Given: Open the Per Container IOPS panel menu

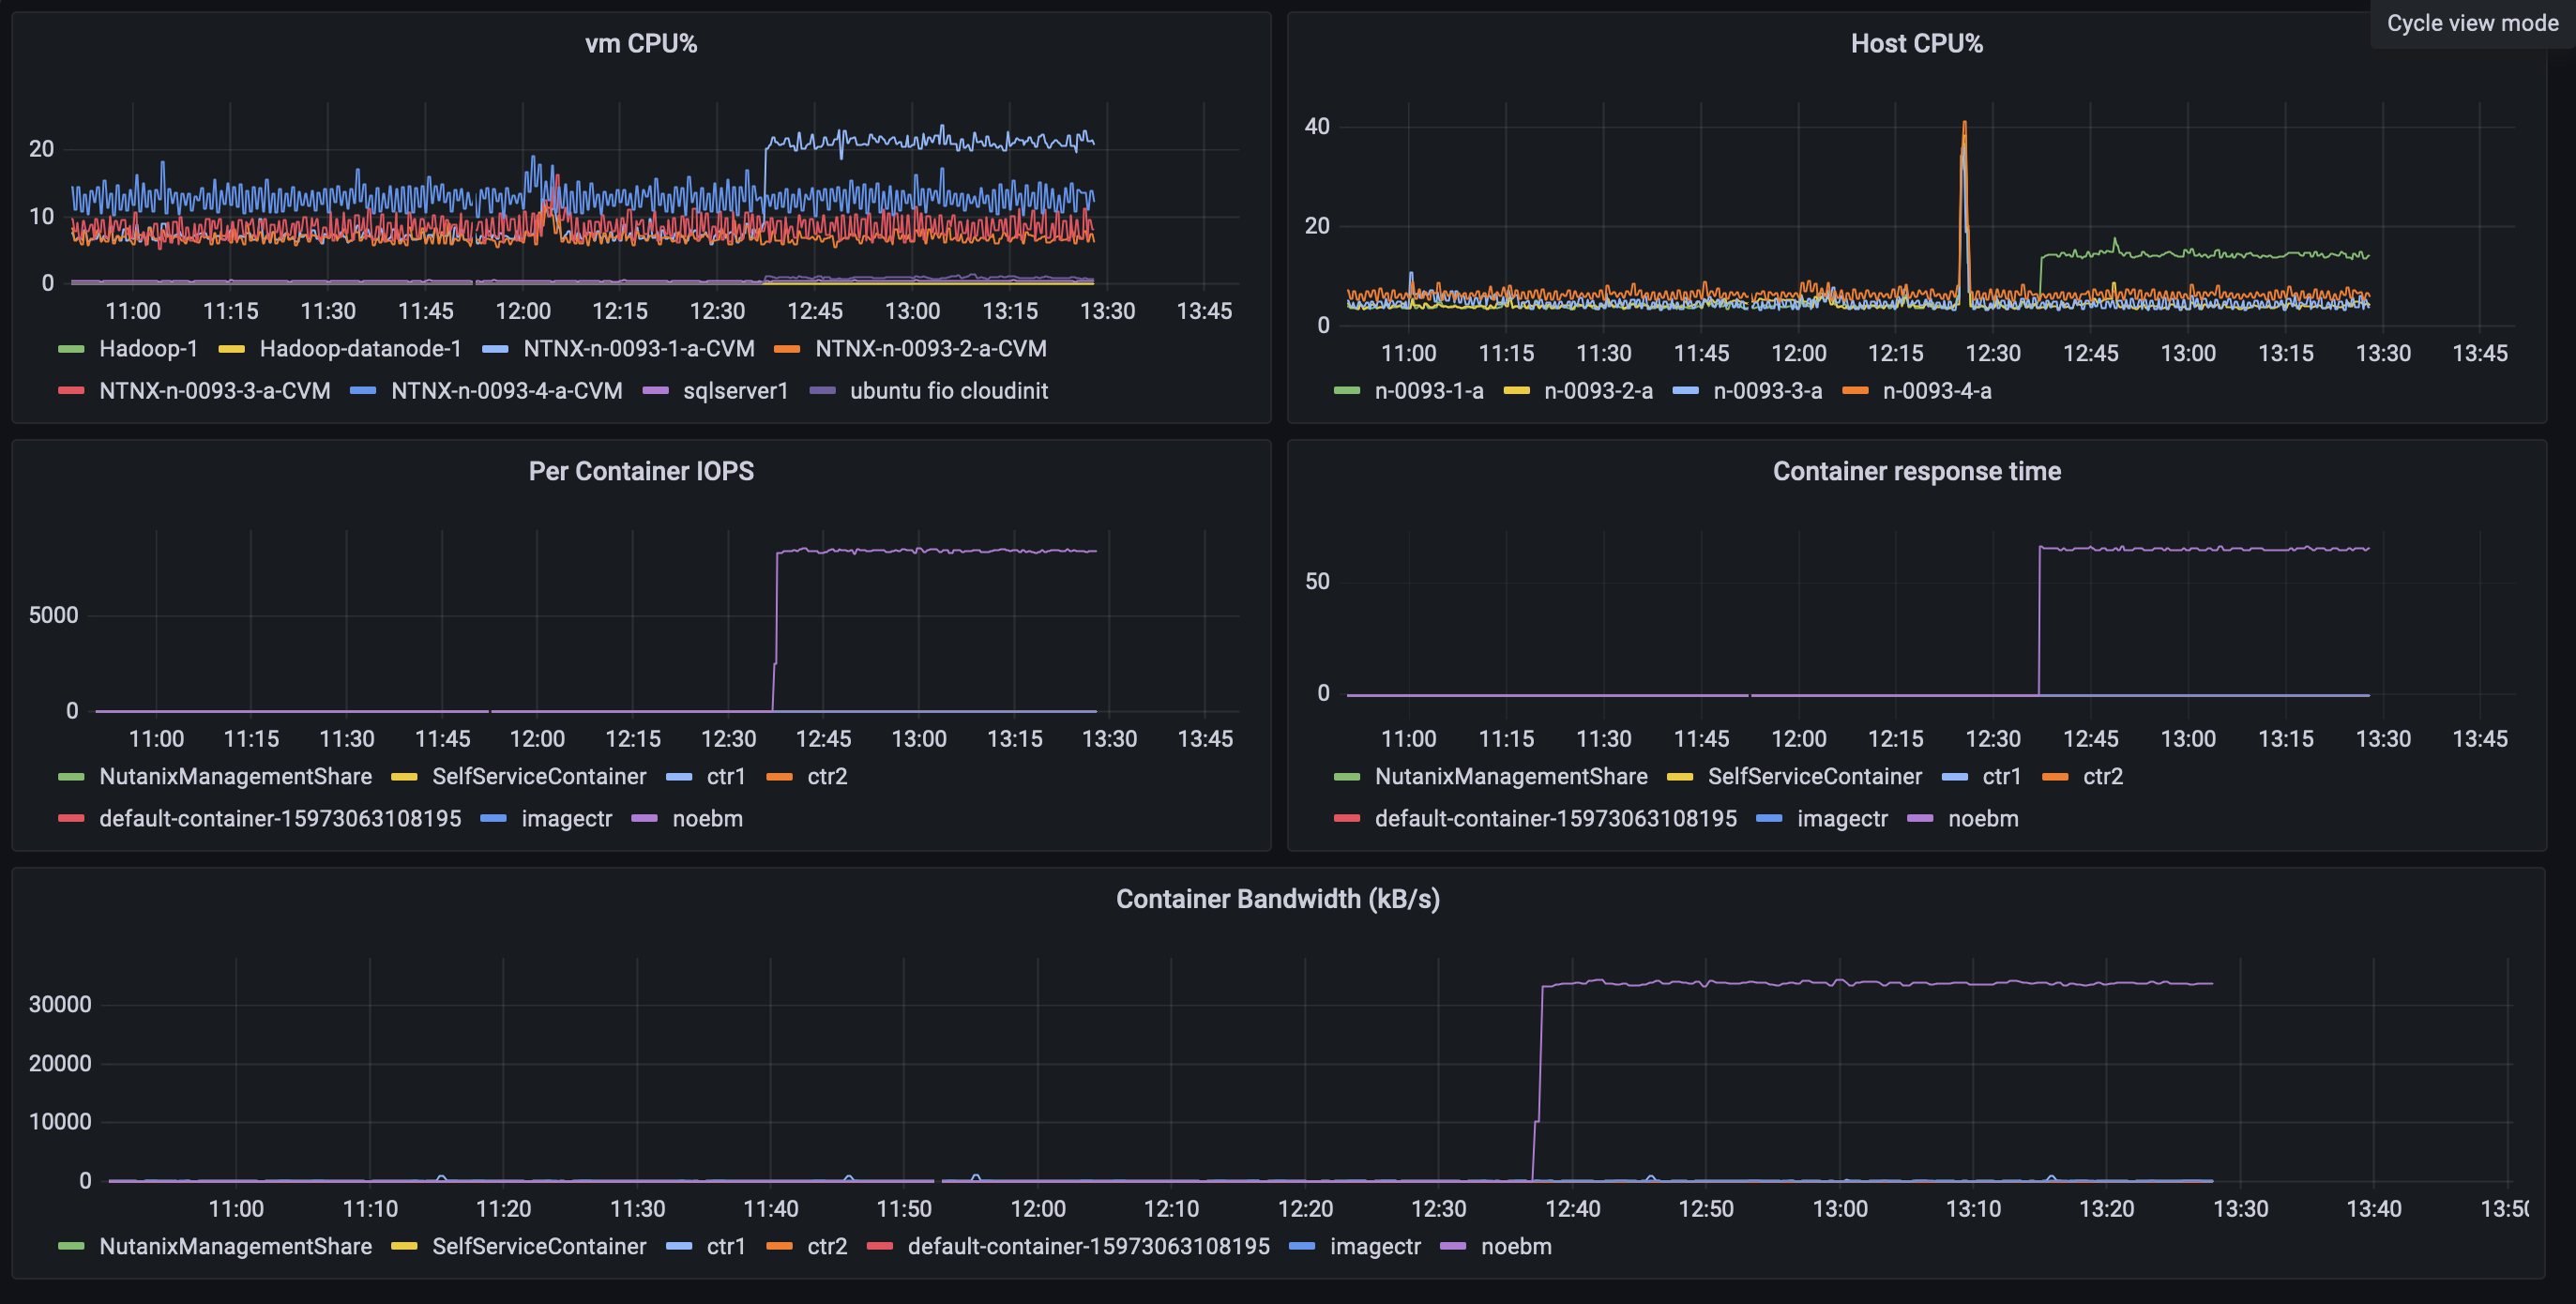Looking at the screenshot, I should pos(640,471).
